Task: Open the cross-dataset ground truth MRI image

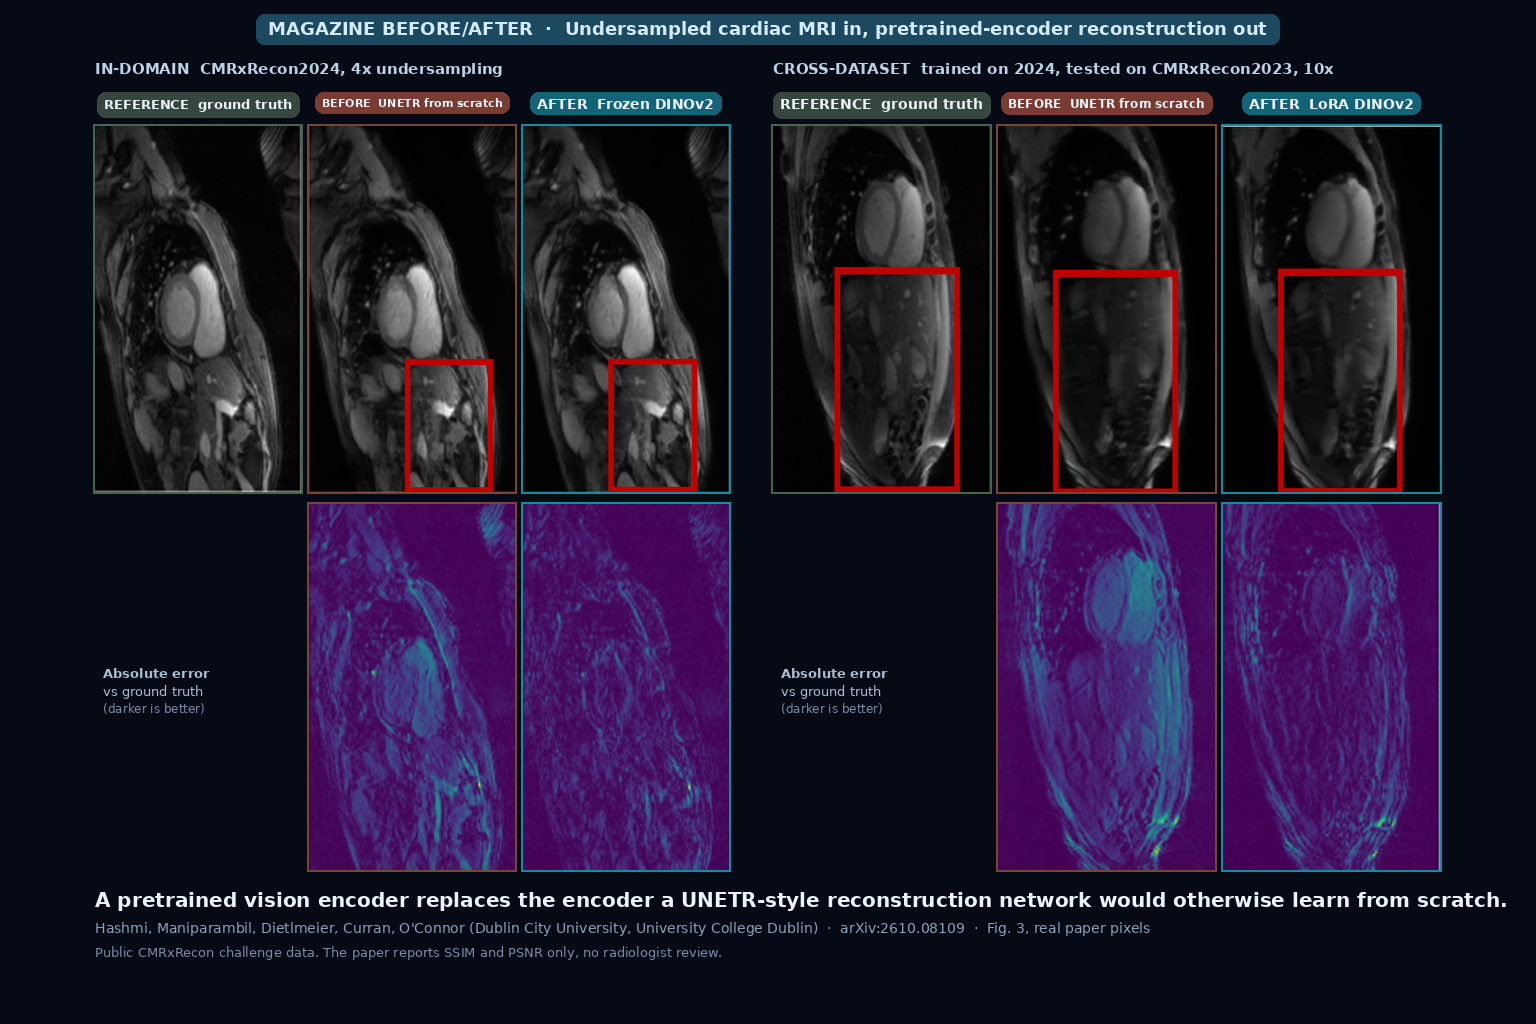Action: (x=881, y=309)
